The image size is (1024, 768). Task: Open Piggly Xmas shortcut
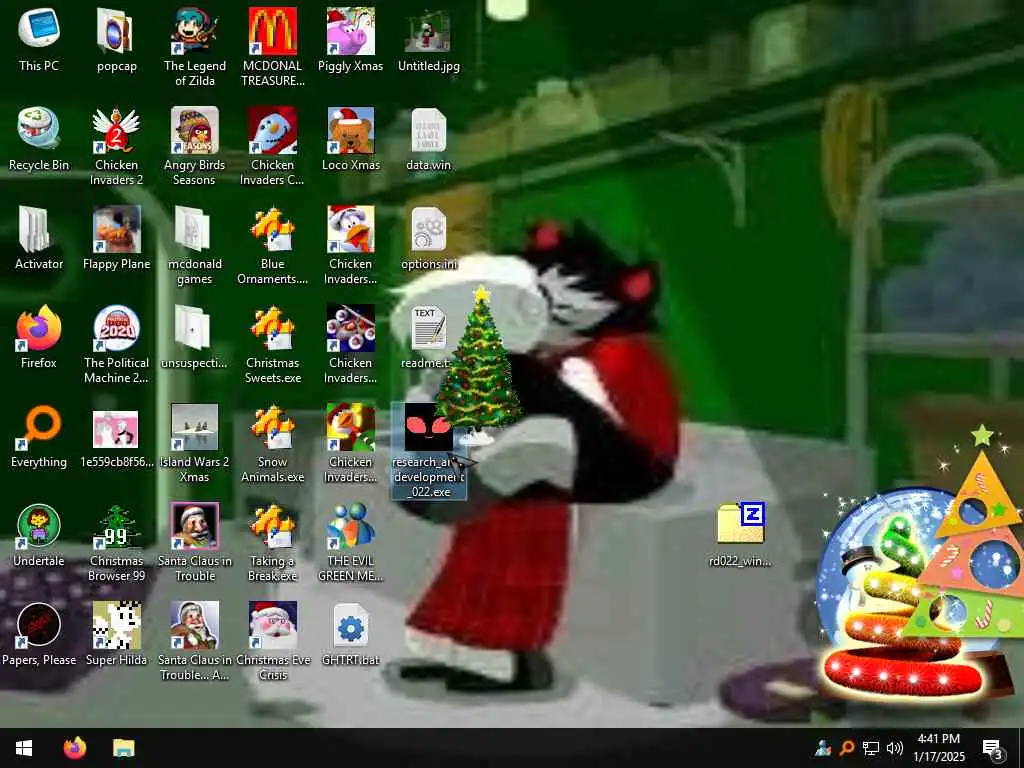pos(351,39)
